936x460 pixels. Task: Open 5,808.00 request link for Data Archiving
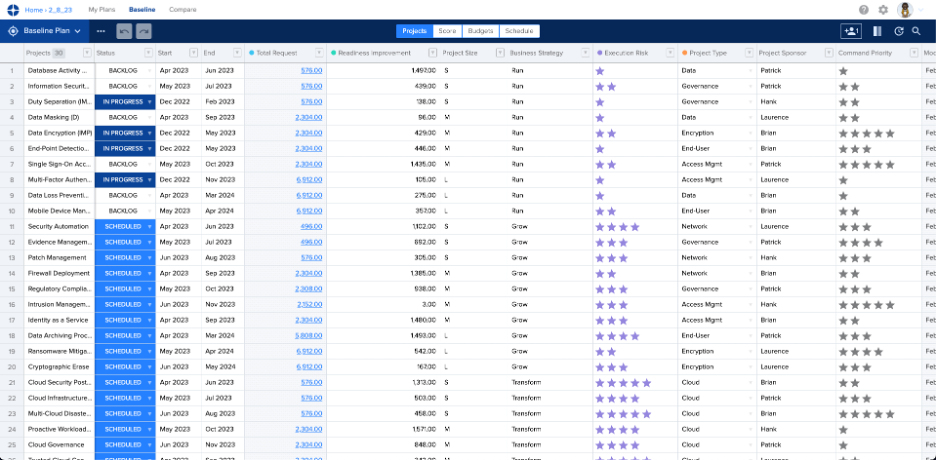pos(309,336)
